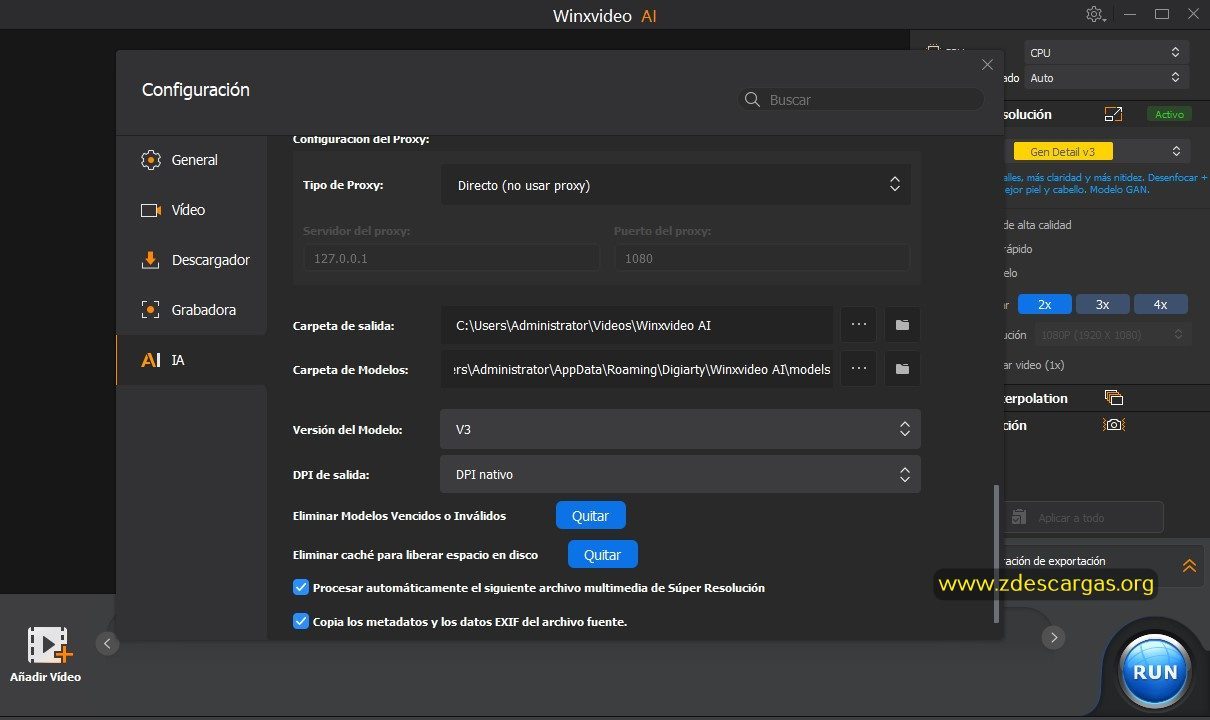Open the Grabadora settings tab
The height and width of the screenshot is (720, 1210).
click(x=191, y=310)
